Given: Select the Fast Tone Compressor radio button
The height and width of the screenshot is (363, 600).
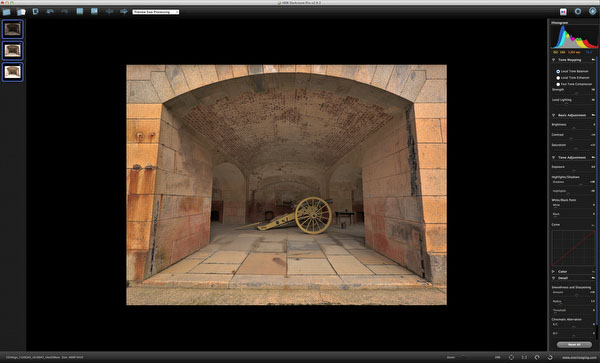Looking at the screenshot, I should click(558, 84).
